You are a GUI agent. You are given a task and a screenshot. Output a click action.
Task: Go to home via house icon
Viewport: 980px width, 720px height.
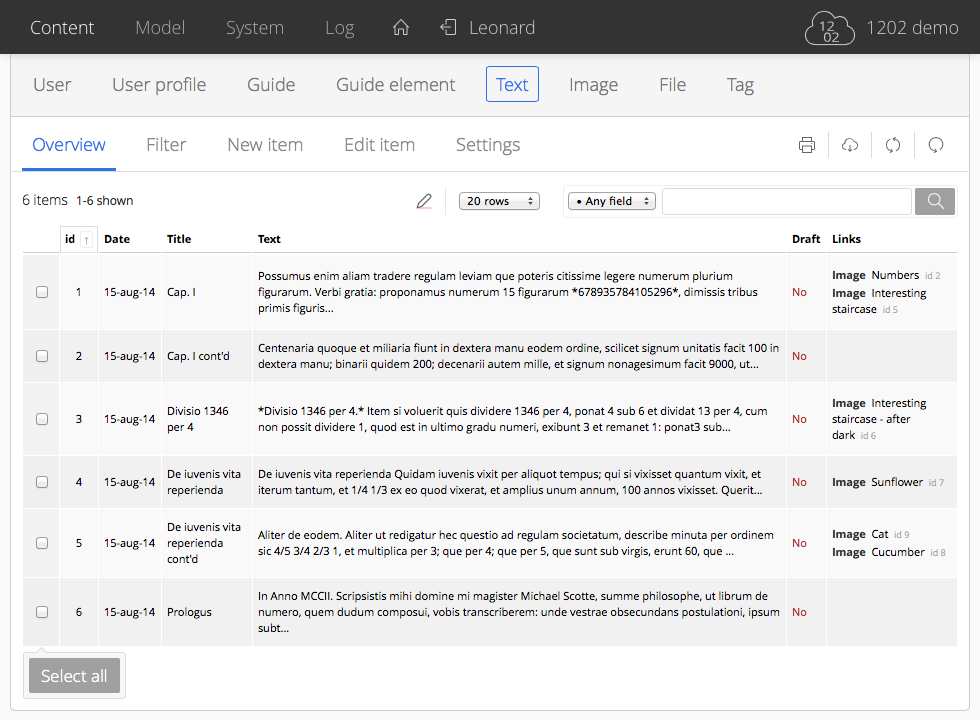(401, 28)
